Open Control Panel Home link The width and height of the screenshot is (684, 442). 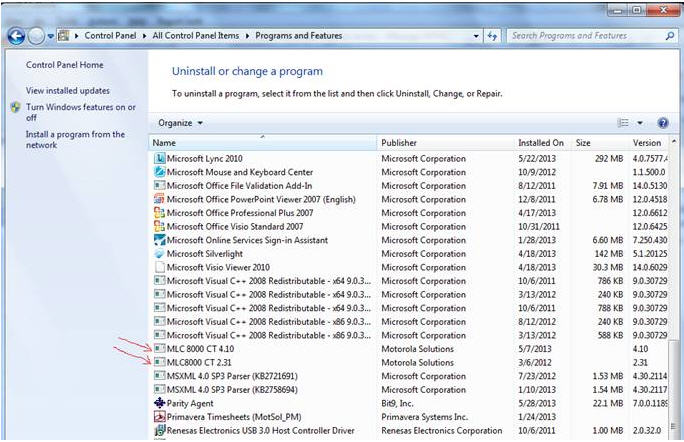tap(64, 65)
